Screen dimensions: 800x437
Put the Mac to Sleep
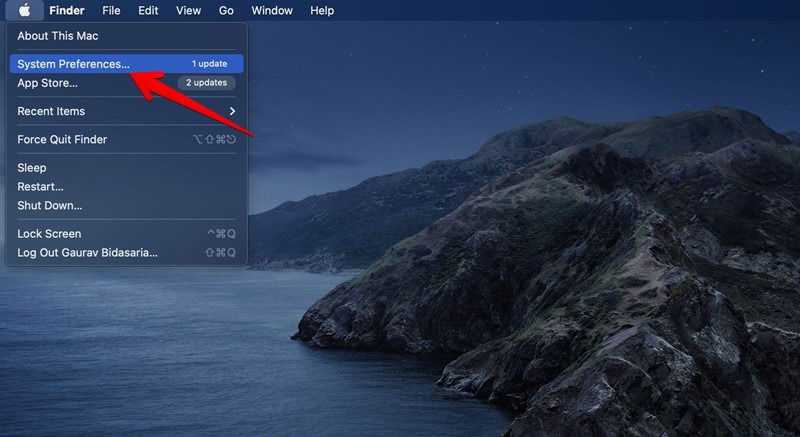click(x=32, y=167)
